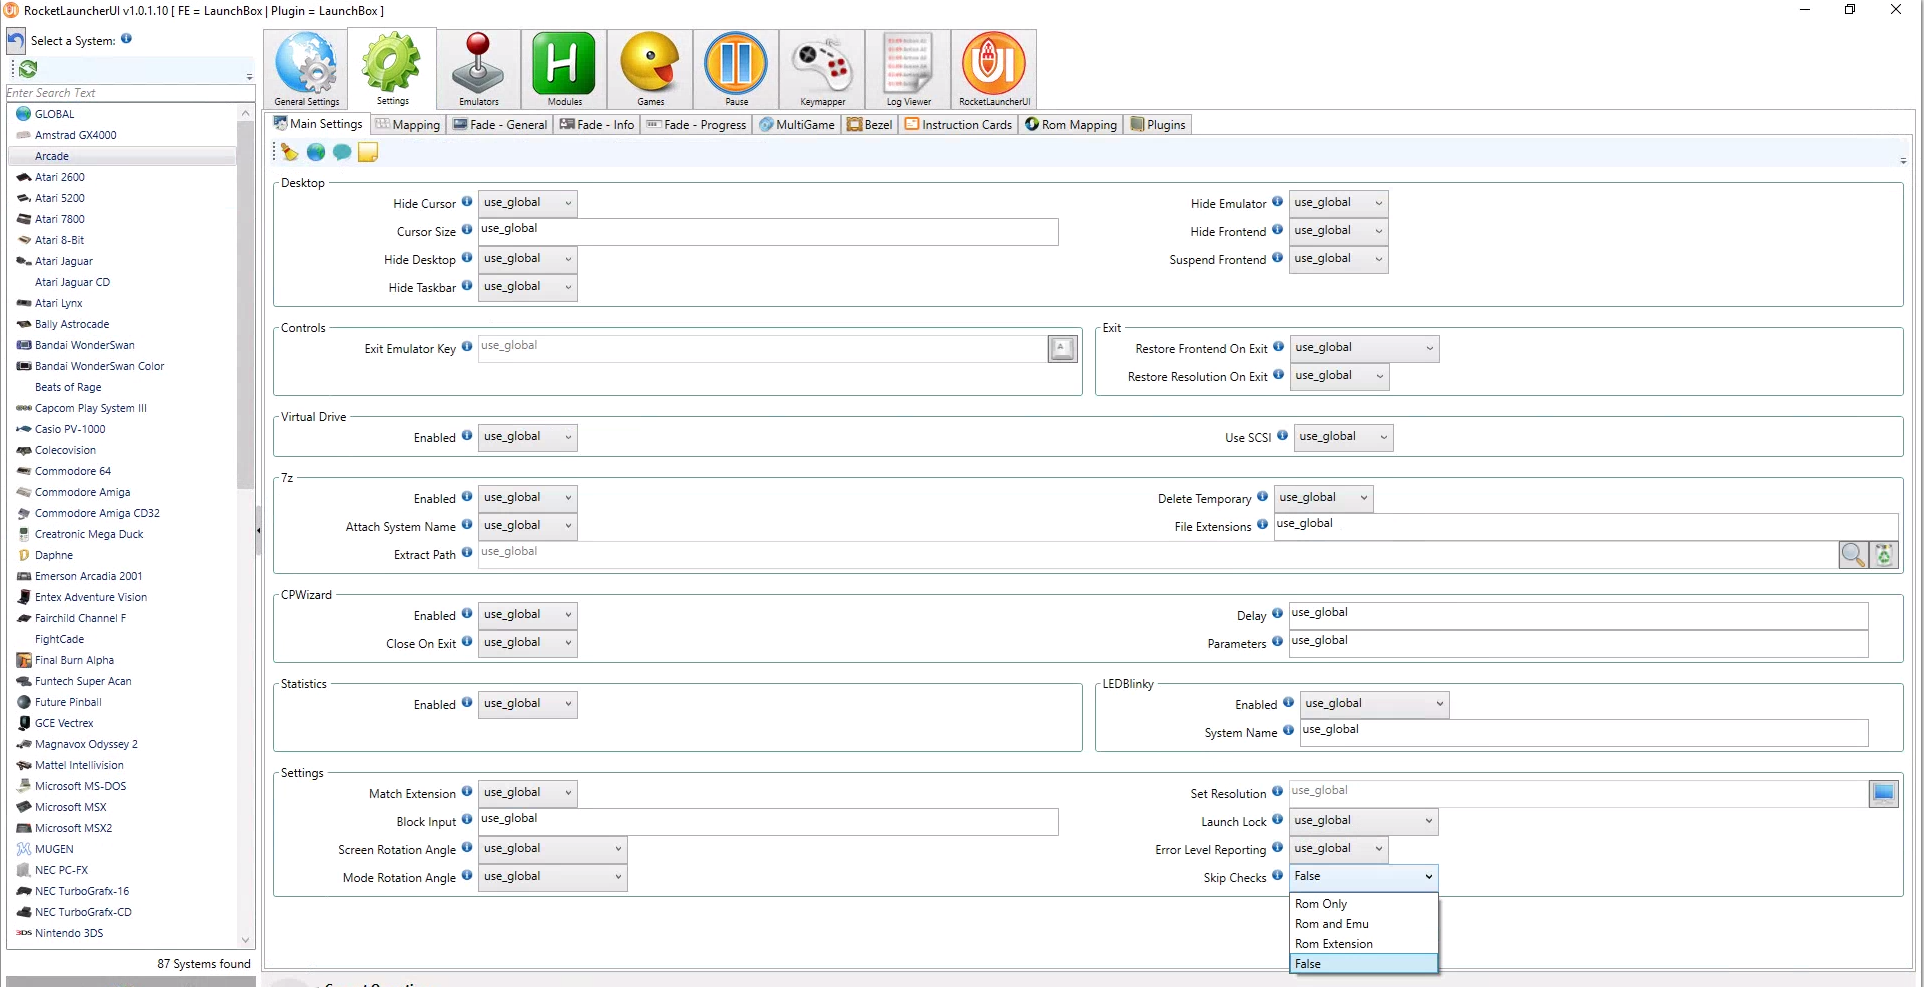Click the systems list scrollbar thumb

[x=246, y=305]
